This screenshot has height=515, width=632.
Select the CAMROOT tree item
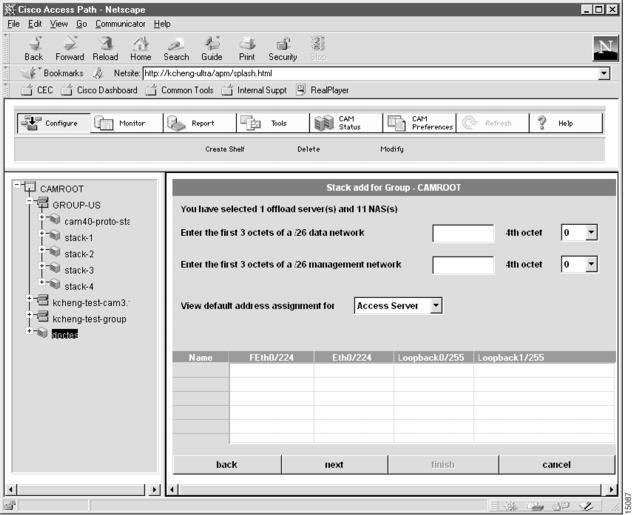pyautogui.click(x=62, y=189)
